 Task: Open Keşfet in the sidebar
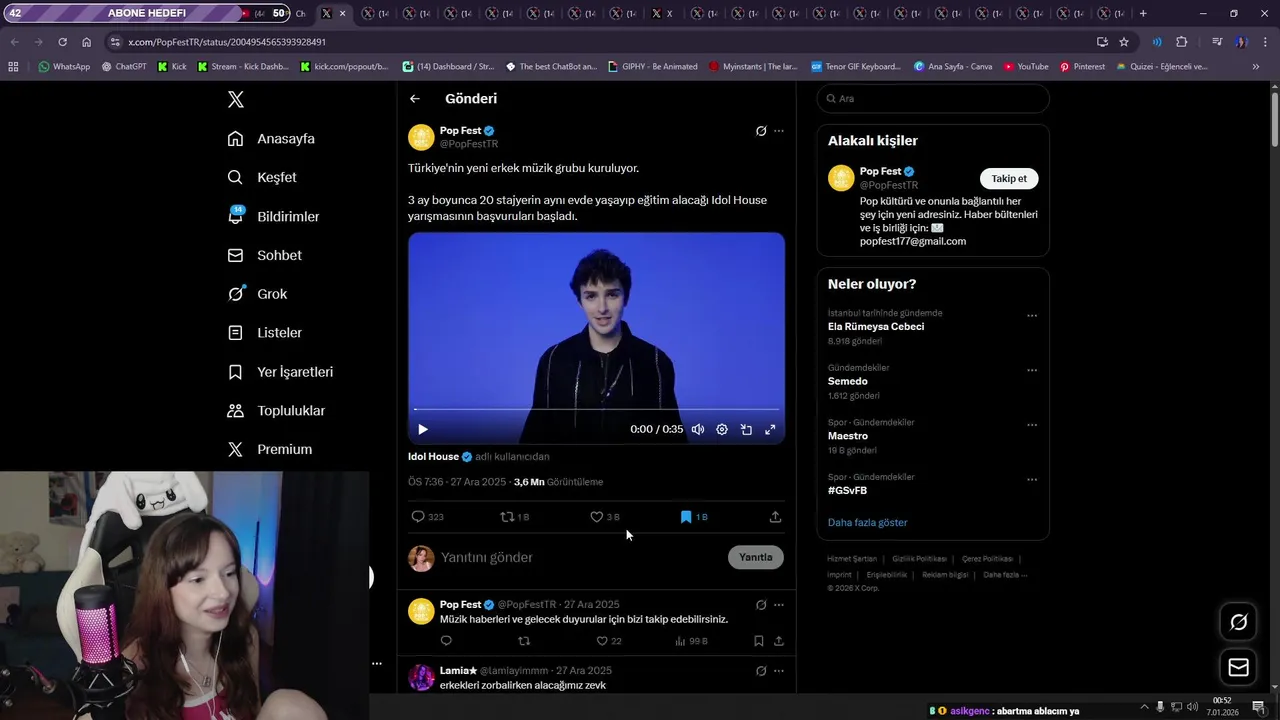262,177
